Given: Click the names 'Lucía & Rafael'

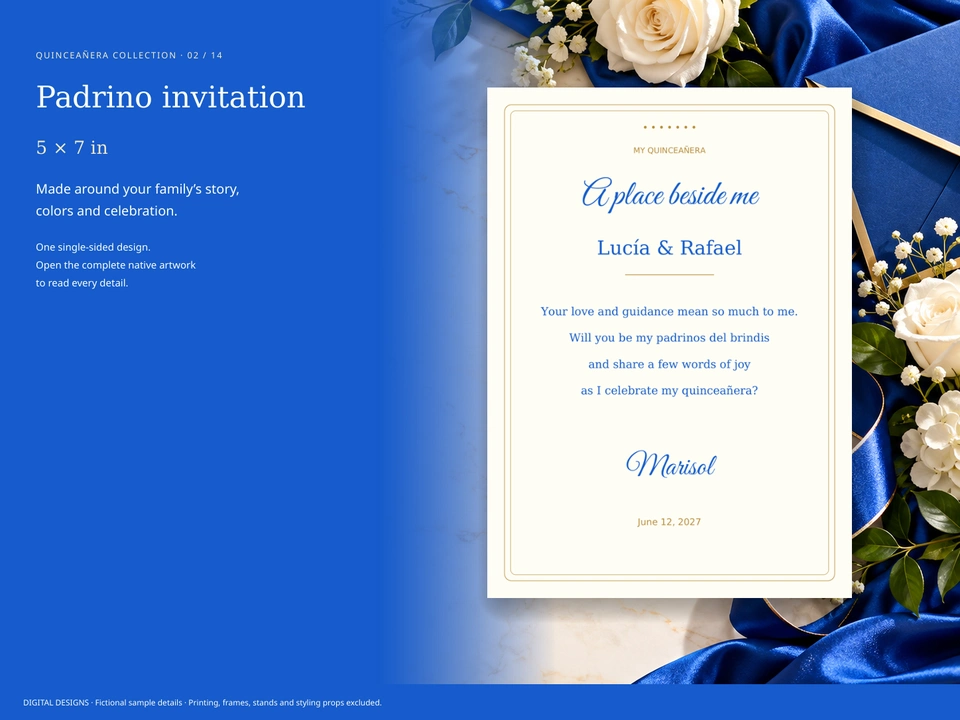Looking at the screenshot, I should click(669, 247).
